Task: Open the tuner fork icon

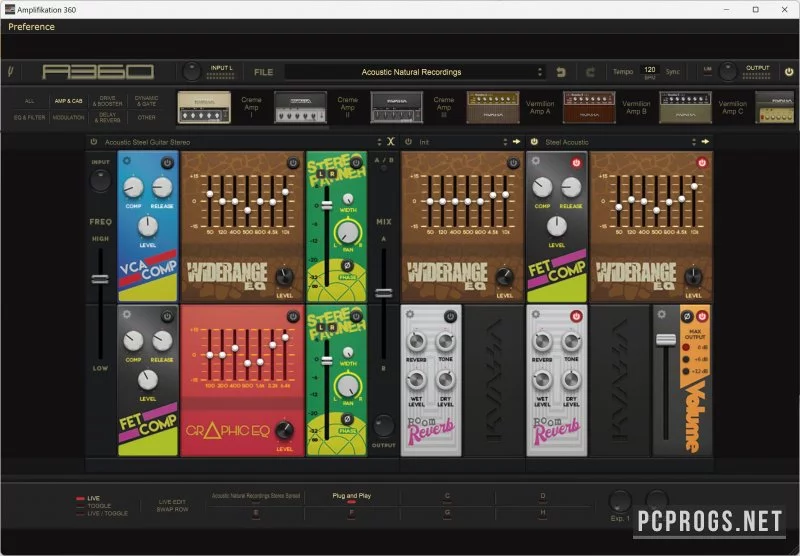Action: pos(11,72)
